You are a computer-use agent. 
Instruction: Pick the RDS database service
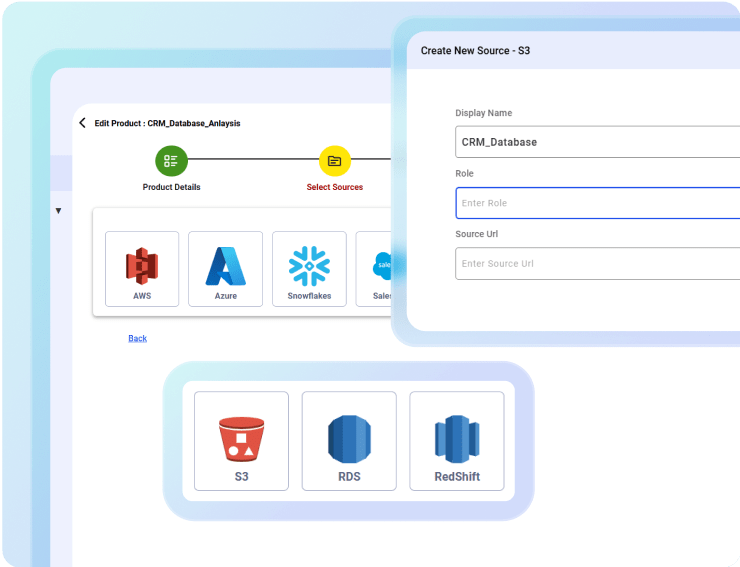[349, 441]
